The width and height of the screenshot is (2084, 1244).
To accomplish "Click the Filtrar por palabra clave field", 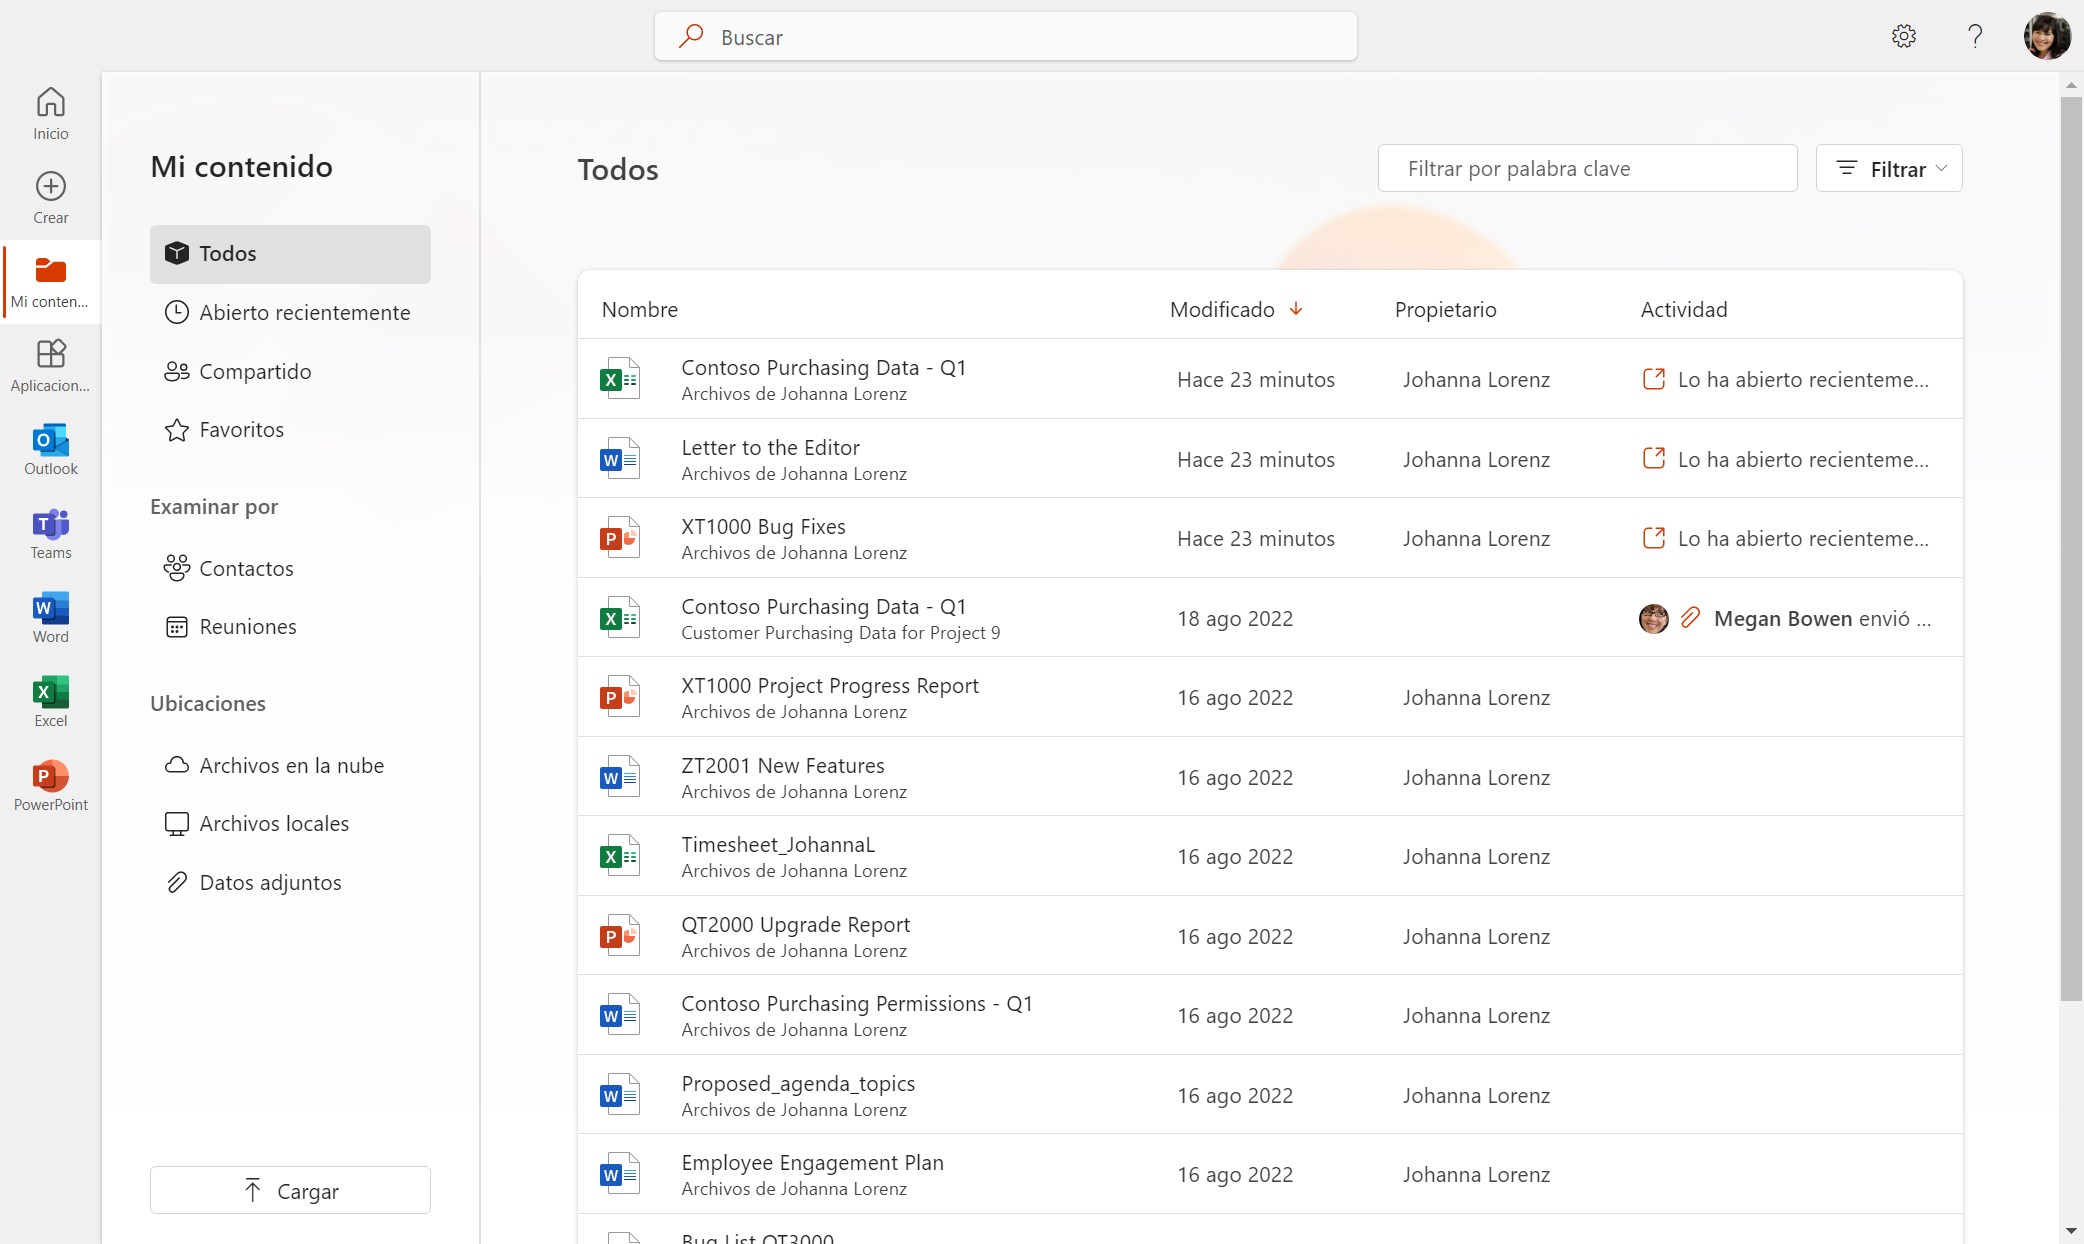I will tap(1587, 168).
